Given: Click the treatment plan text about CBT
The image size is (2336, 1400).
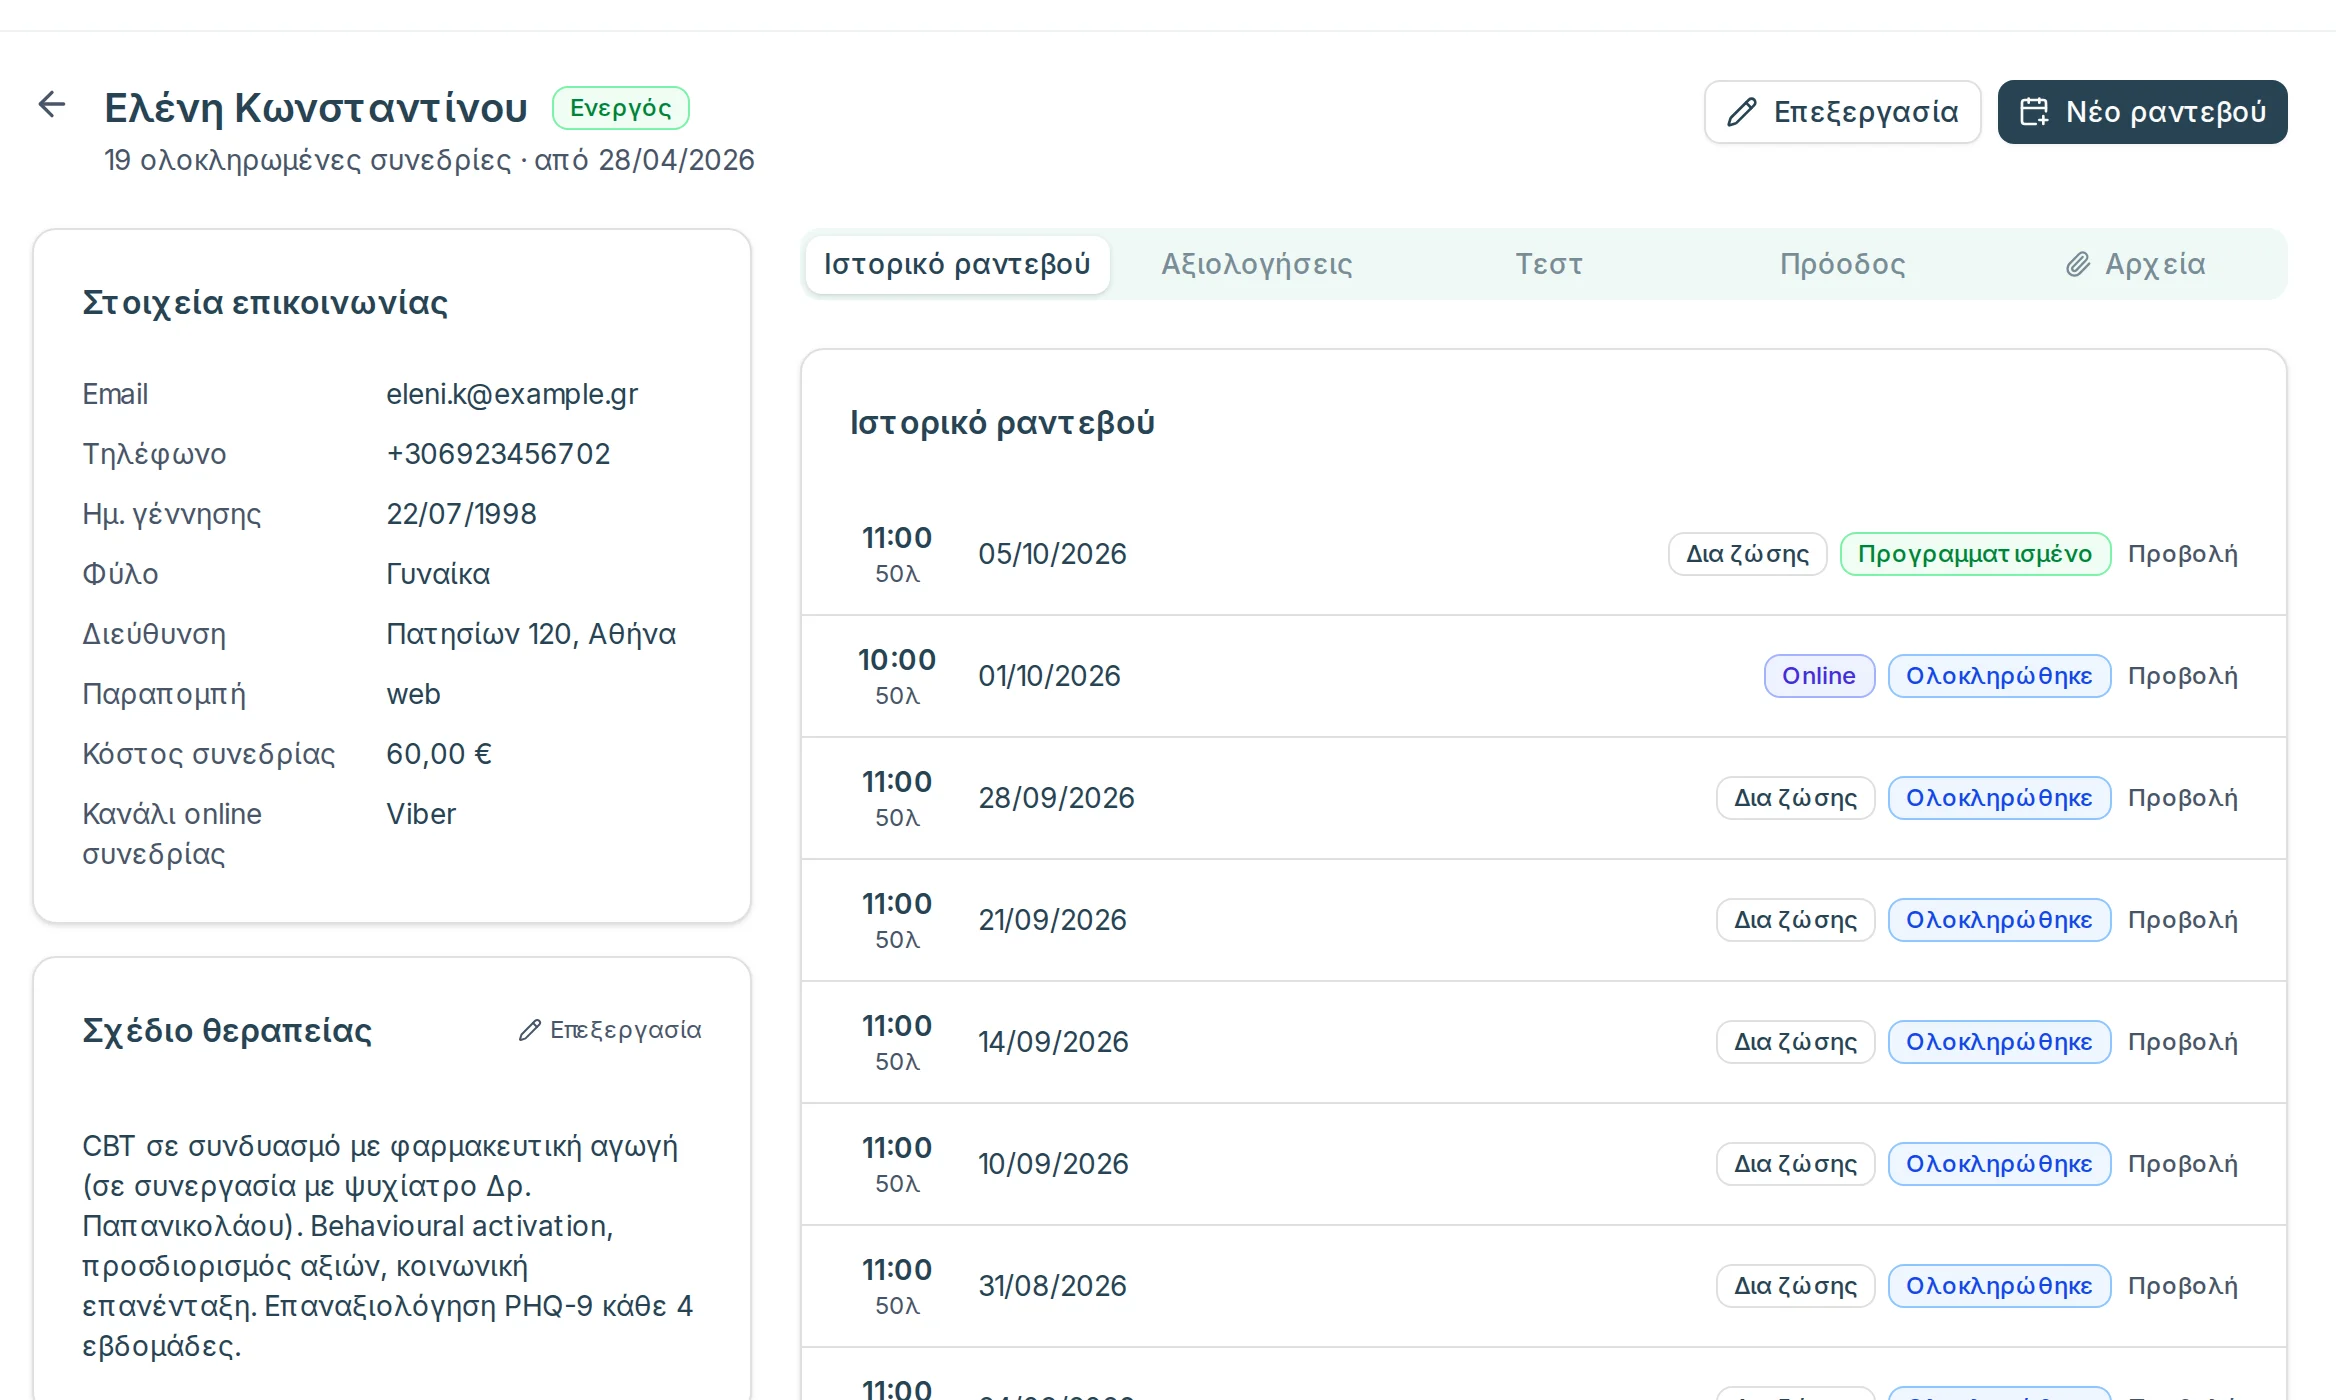Looking at the screenshot, I should (388, 1246).
